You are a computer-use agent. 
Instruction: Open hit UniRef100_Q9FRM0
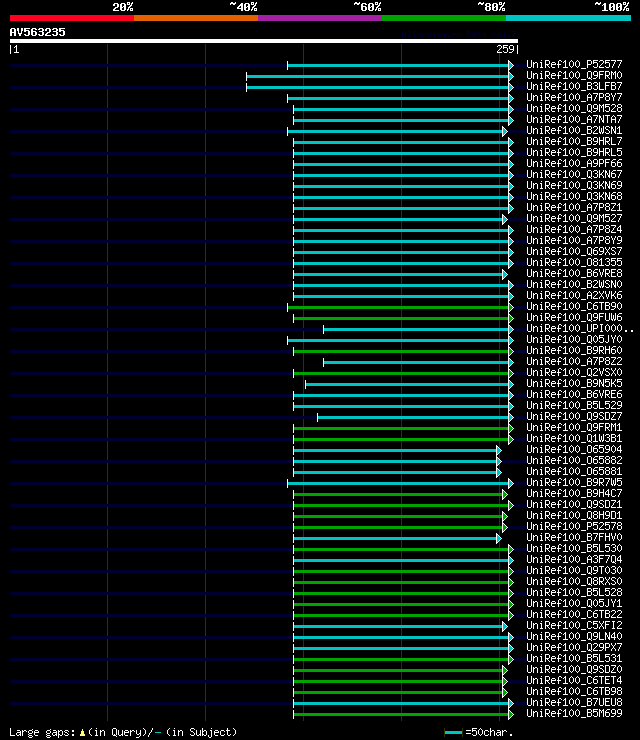(x=574, y=76)
